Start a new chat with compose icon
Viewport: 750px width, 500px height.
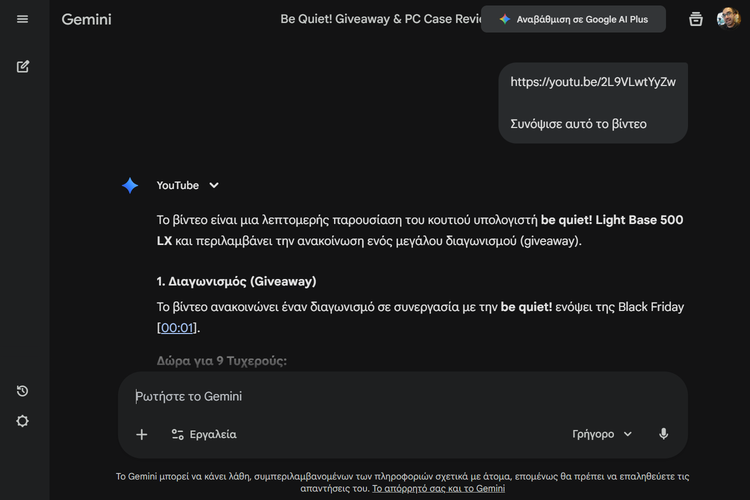(23, 67)
